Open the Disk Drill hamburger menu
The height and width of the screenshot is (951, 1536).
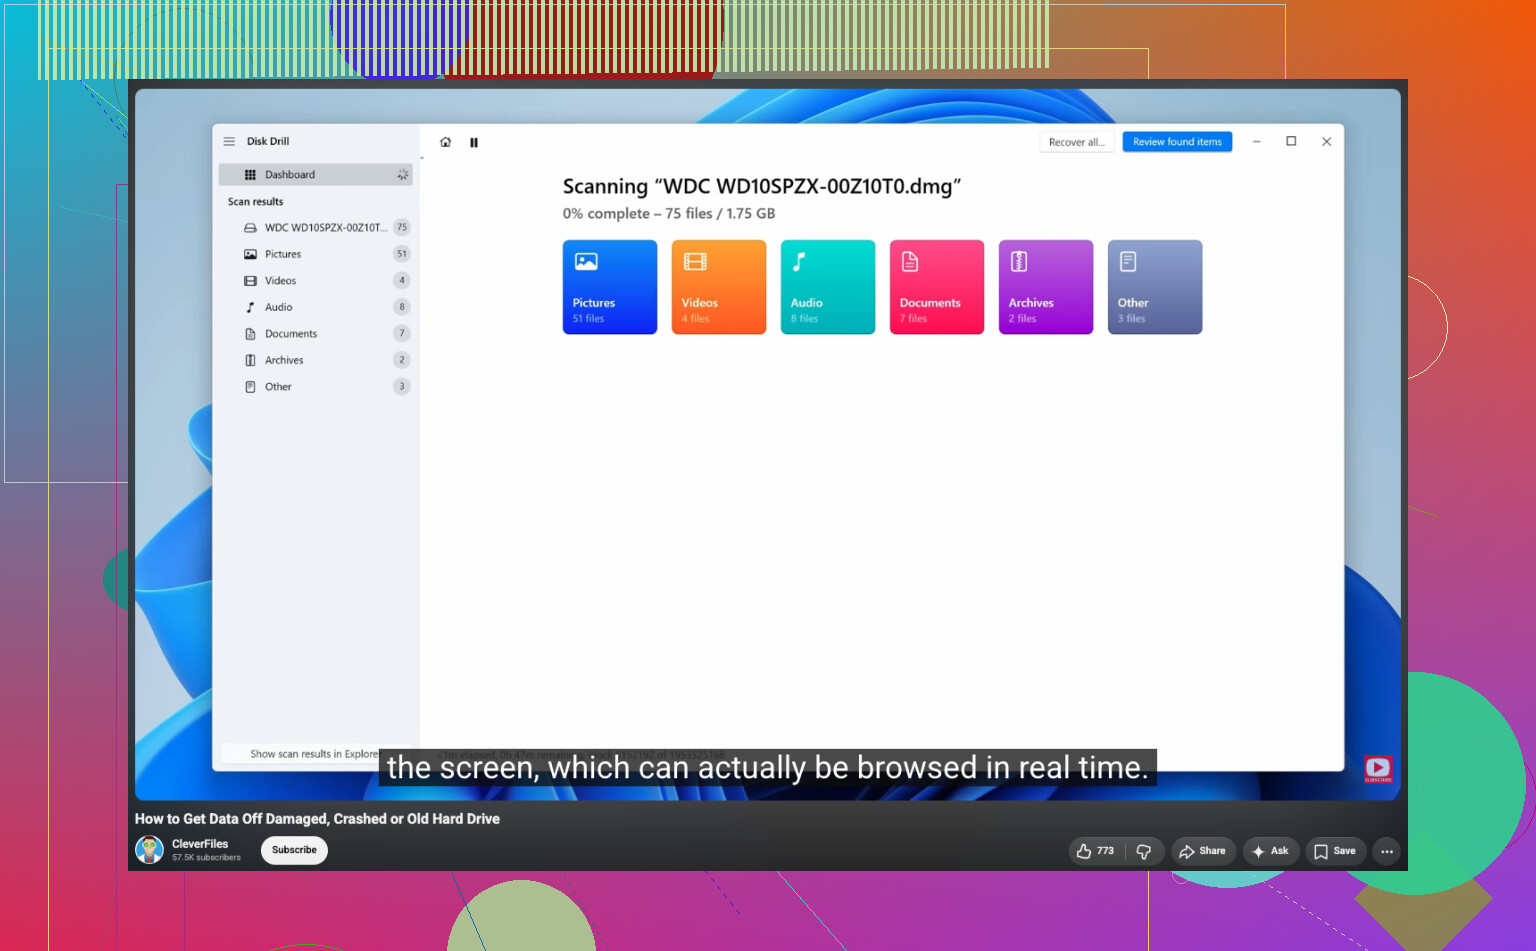229,142
